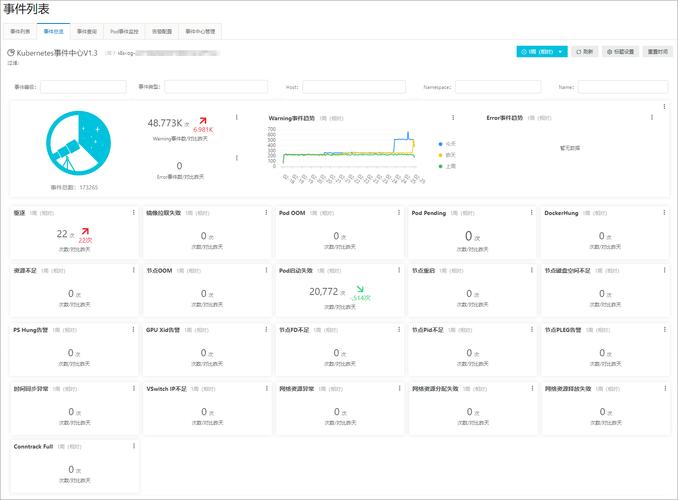Open the Pod Pending card's more menu
678x500 pixels.
(x=531, y=212)
